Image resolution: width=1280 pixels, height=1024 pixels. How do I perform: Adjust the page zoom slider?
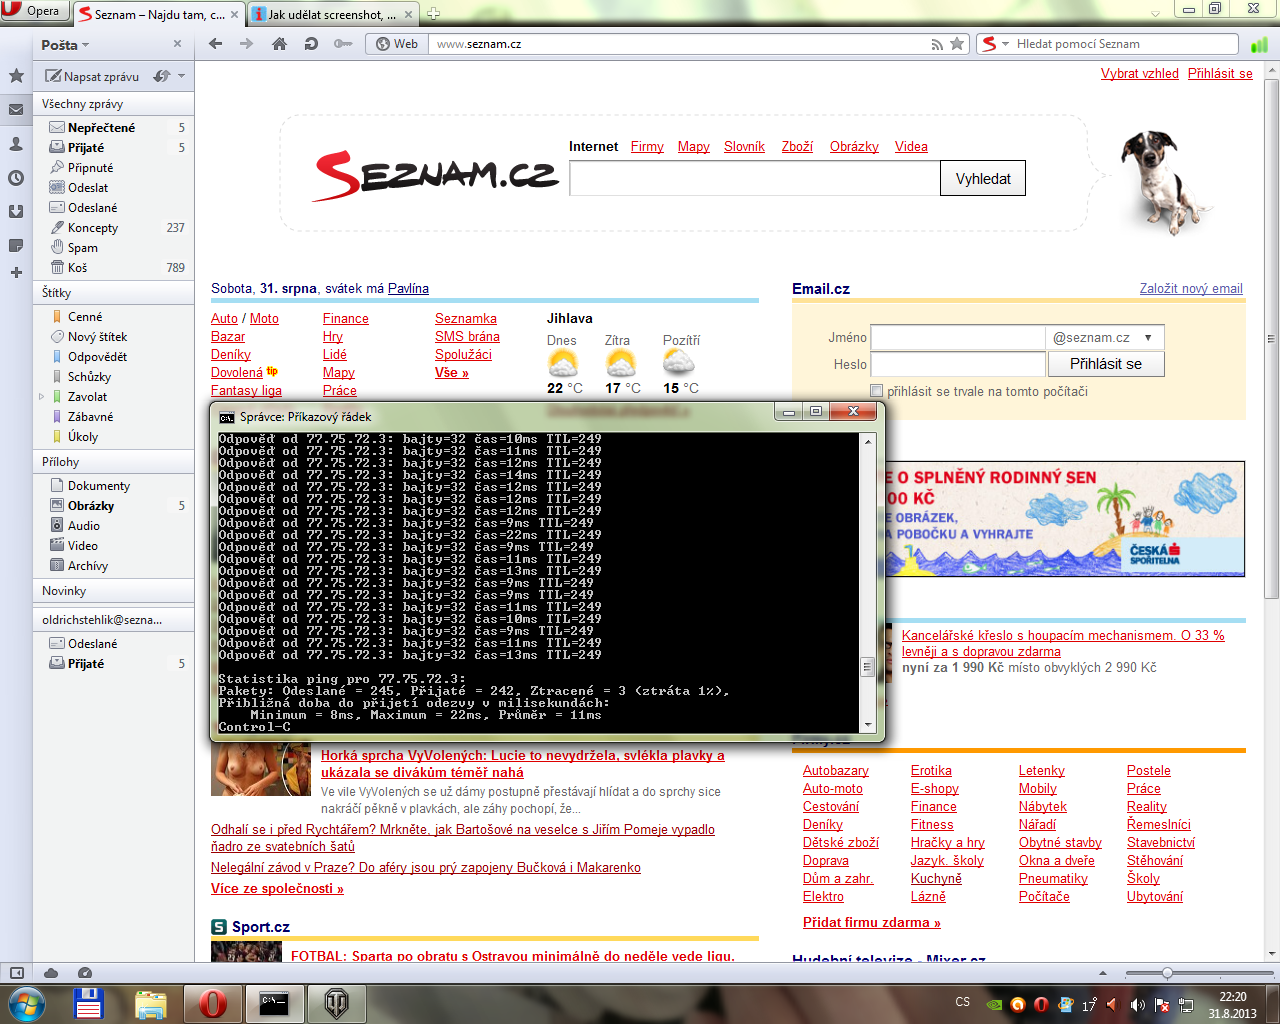tap(1167, 973)
